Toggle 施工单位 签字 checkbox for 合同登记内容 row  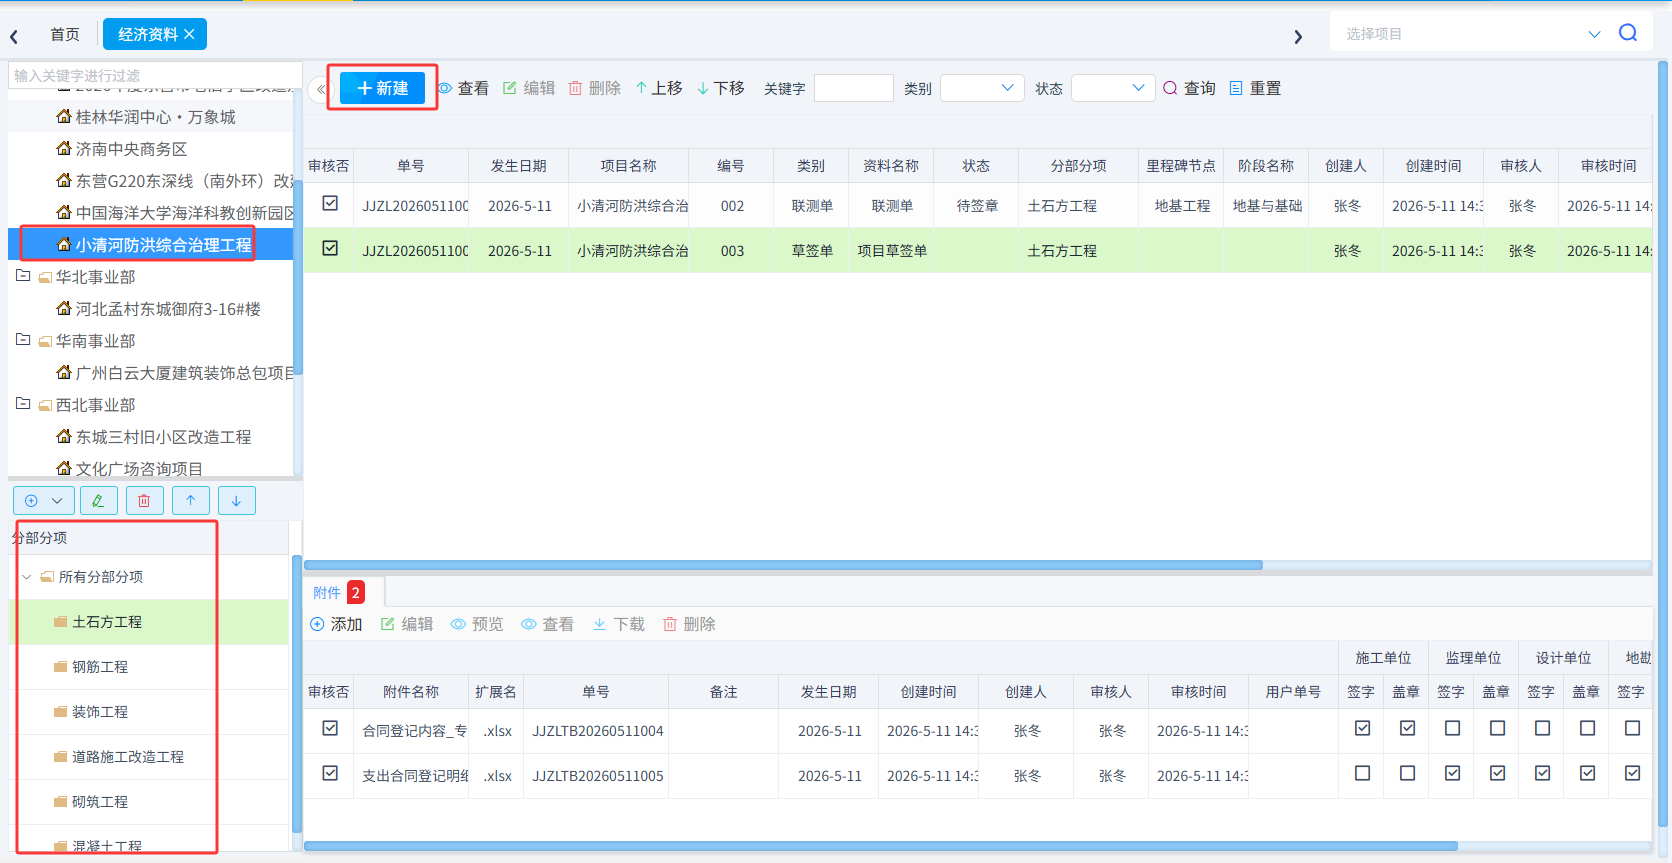[x=1362, y=729]
